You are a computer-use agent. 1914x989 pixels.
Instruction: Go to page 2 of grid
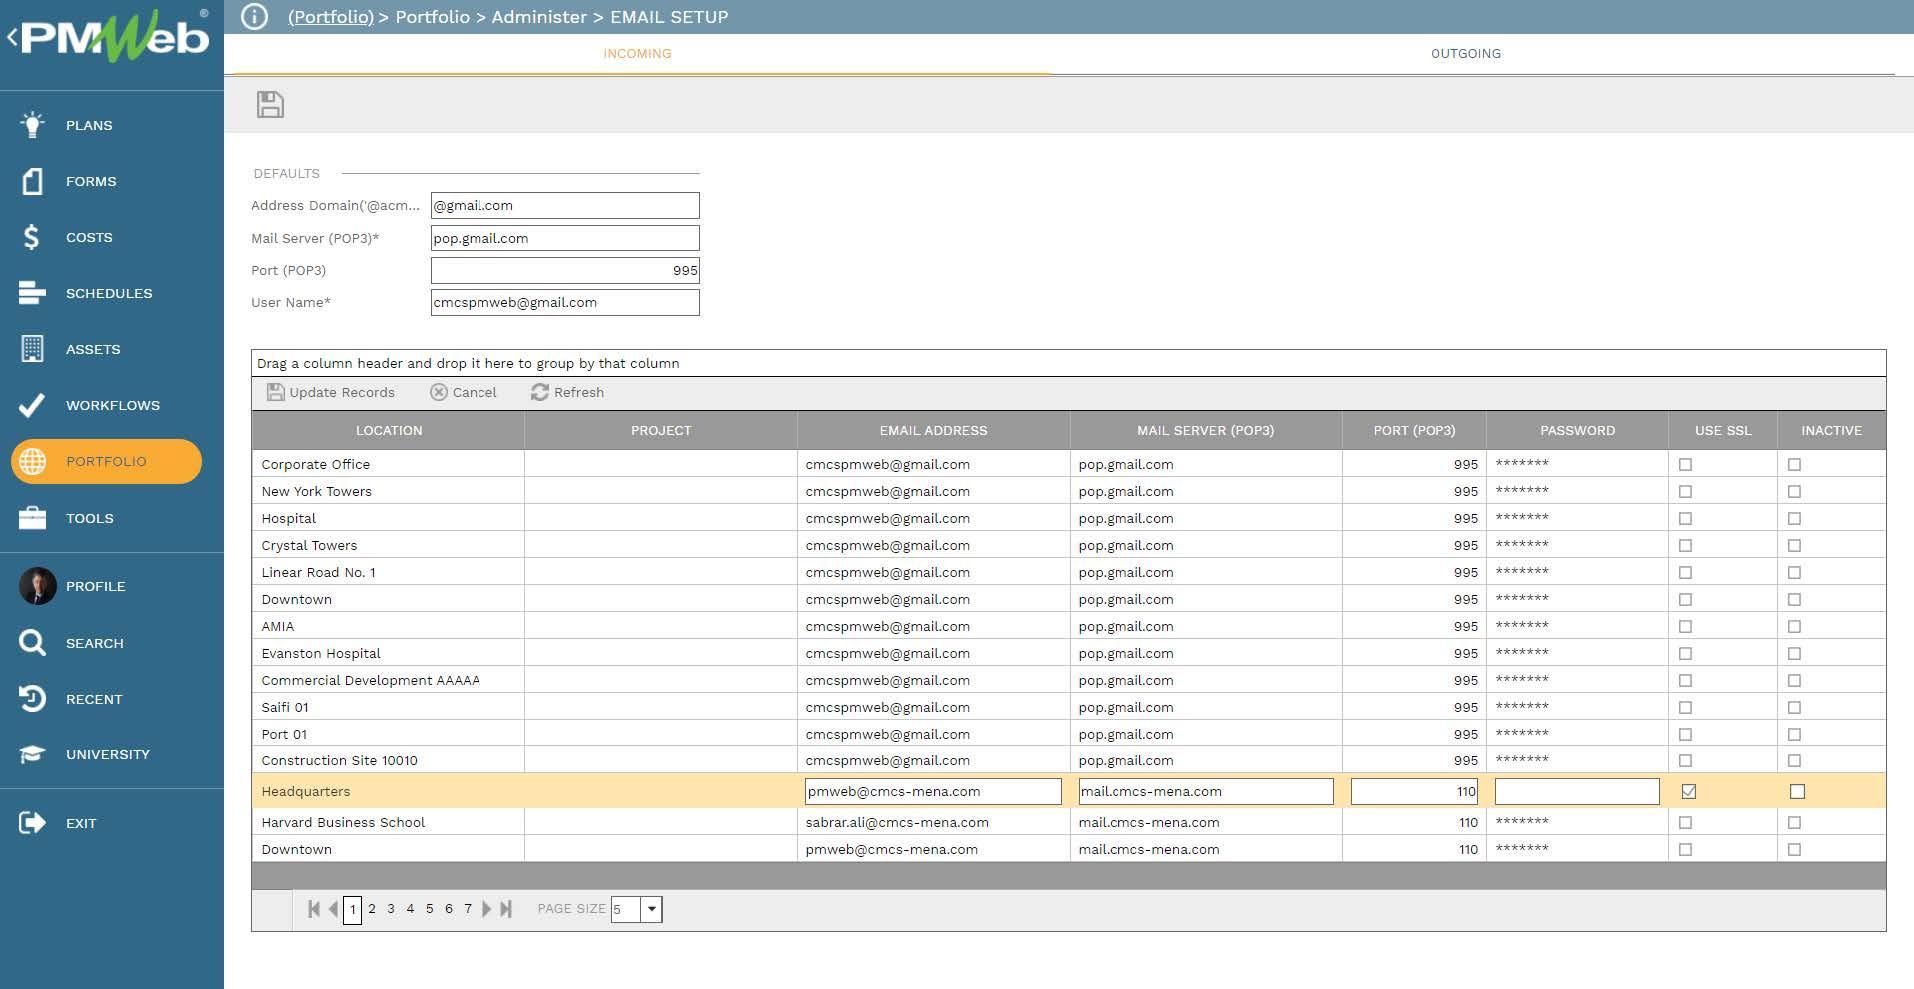372,909
